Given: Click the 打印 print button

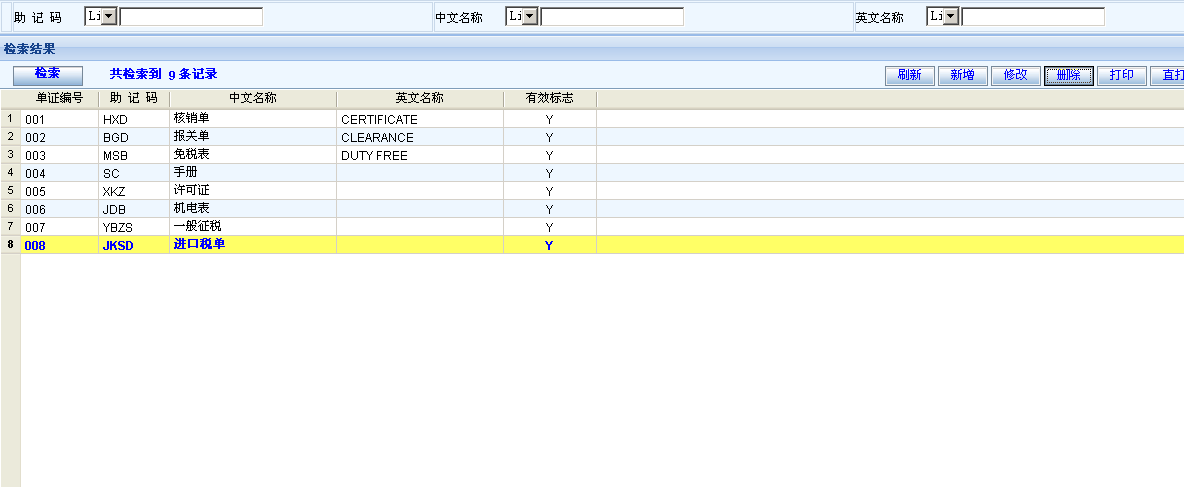Looking at the screenshot, I should [1121, 76].
